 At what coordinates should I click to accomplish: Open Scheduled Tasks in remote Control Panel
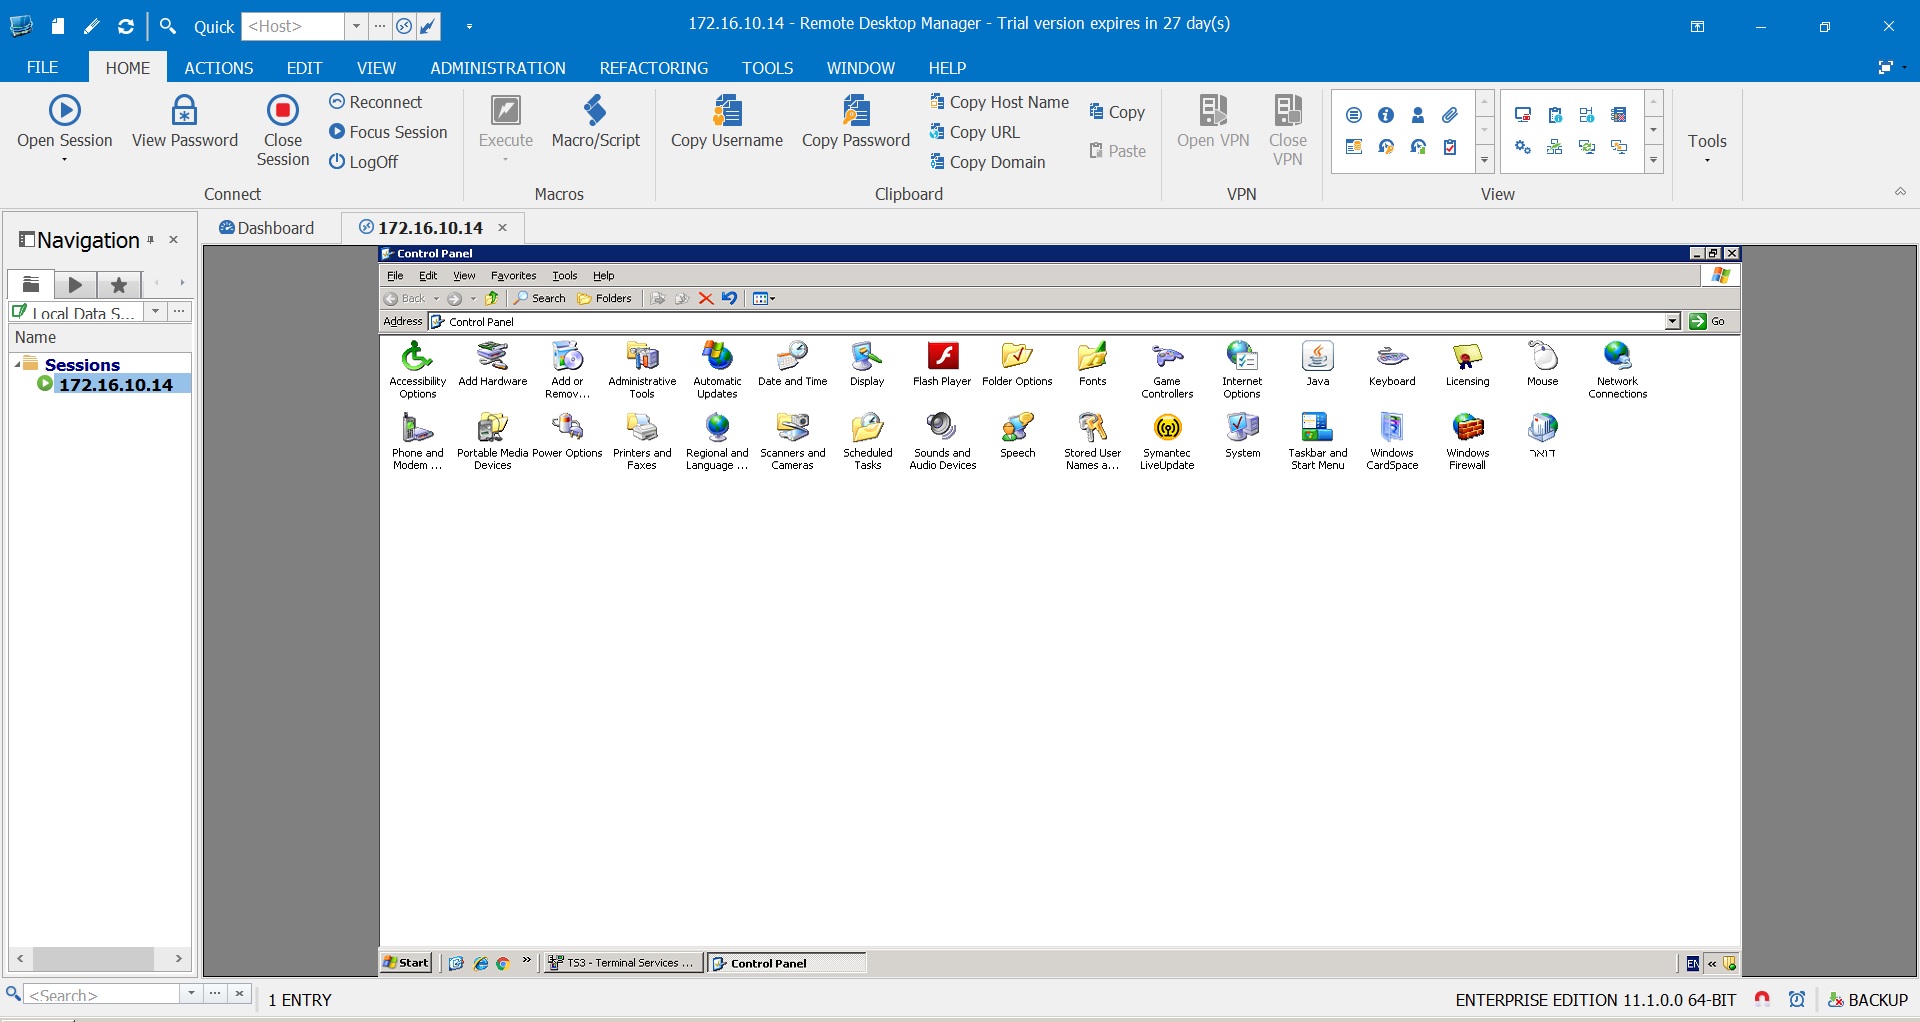pyautogui.click(x=867, y=441)
